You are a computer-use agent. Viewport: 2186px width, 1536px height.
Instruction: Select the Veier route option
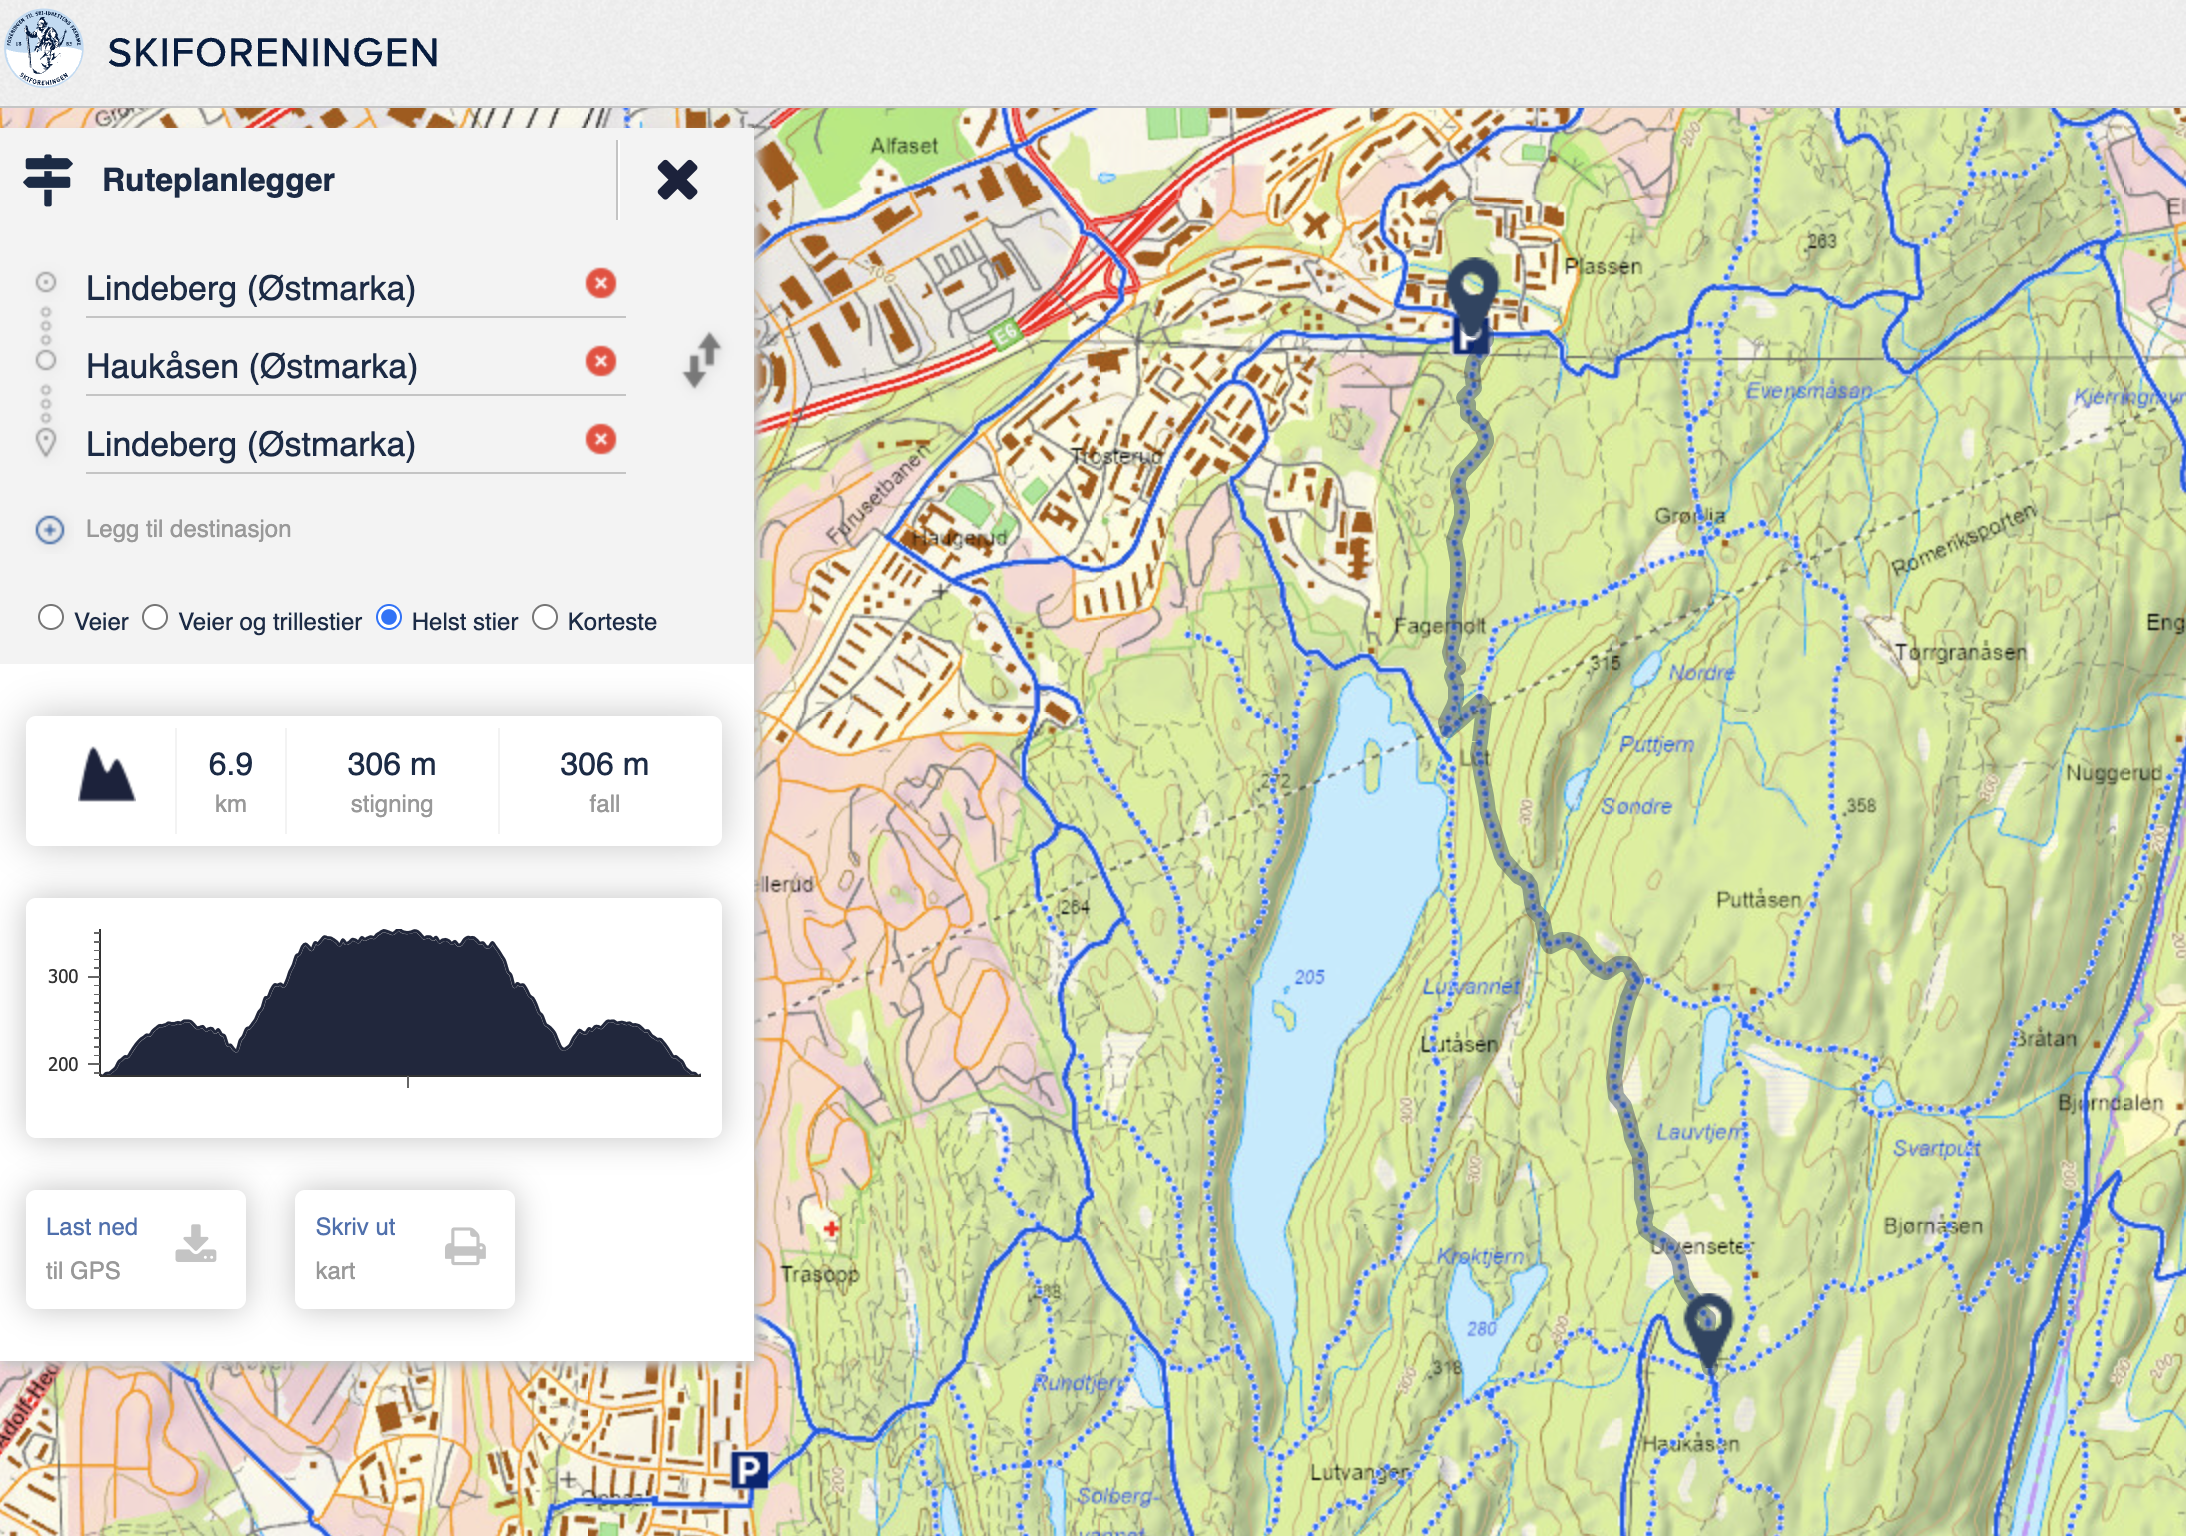click(51, 618)
